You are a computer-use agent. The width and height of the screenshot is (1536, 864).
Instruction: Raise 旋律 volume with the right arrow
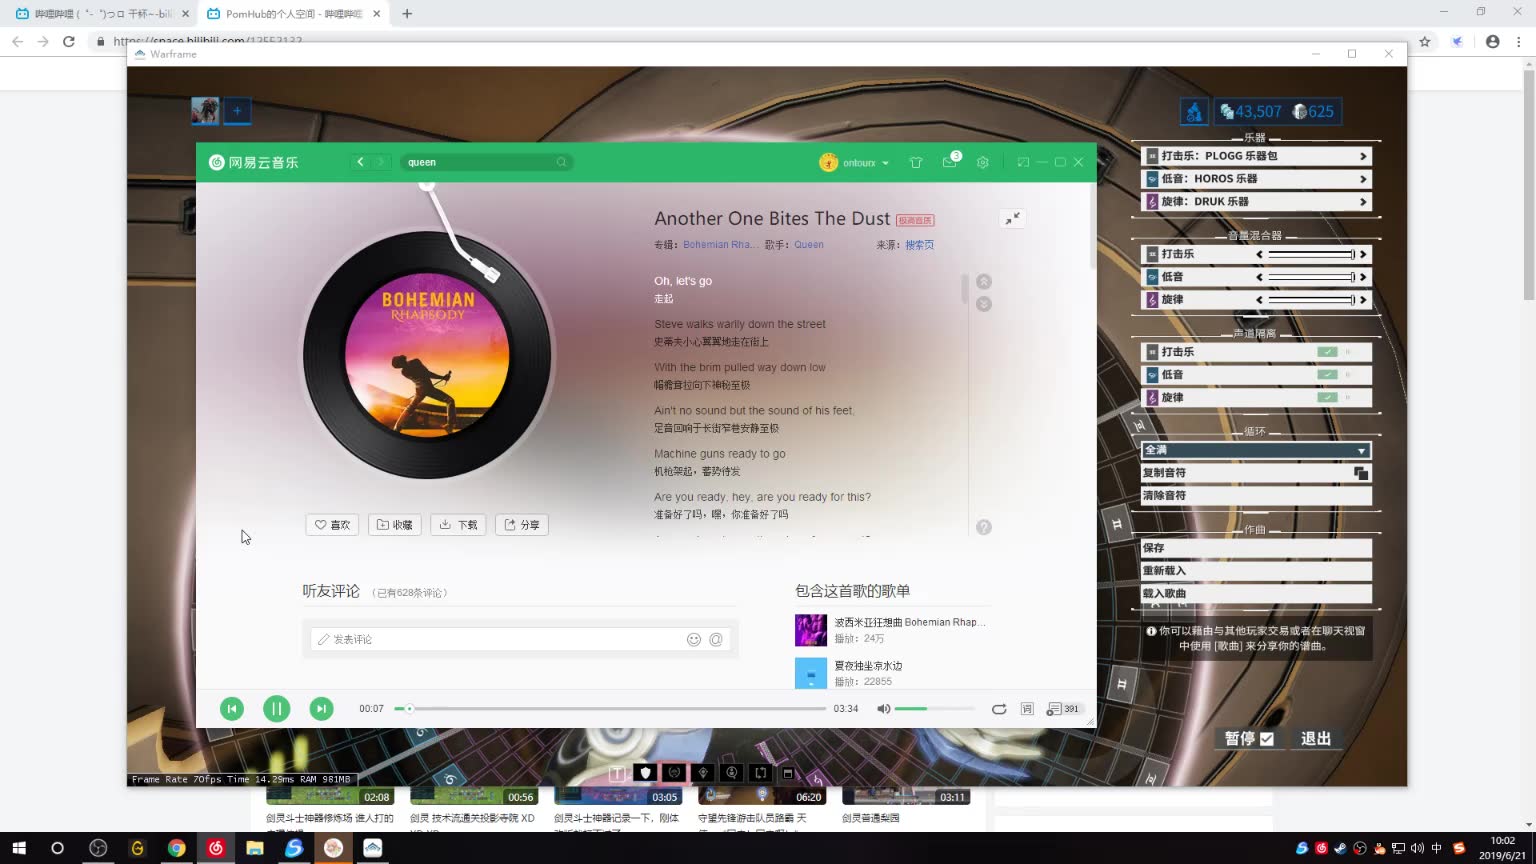pyautogui.click(x=1362, y=300)
